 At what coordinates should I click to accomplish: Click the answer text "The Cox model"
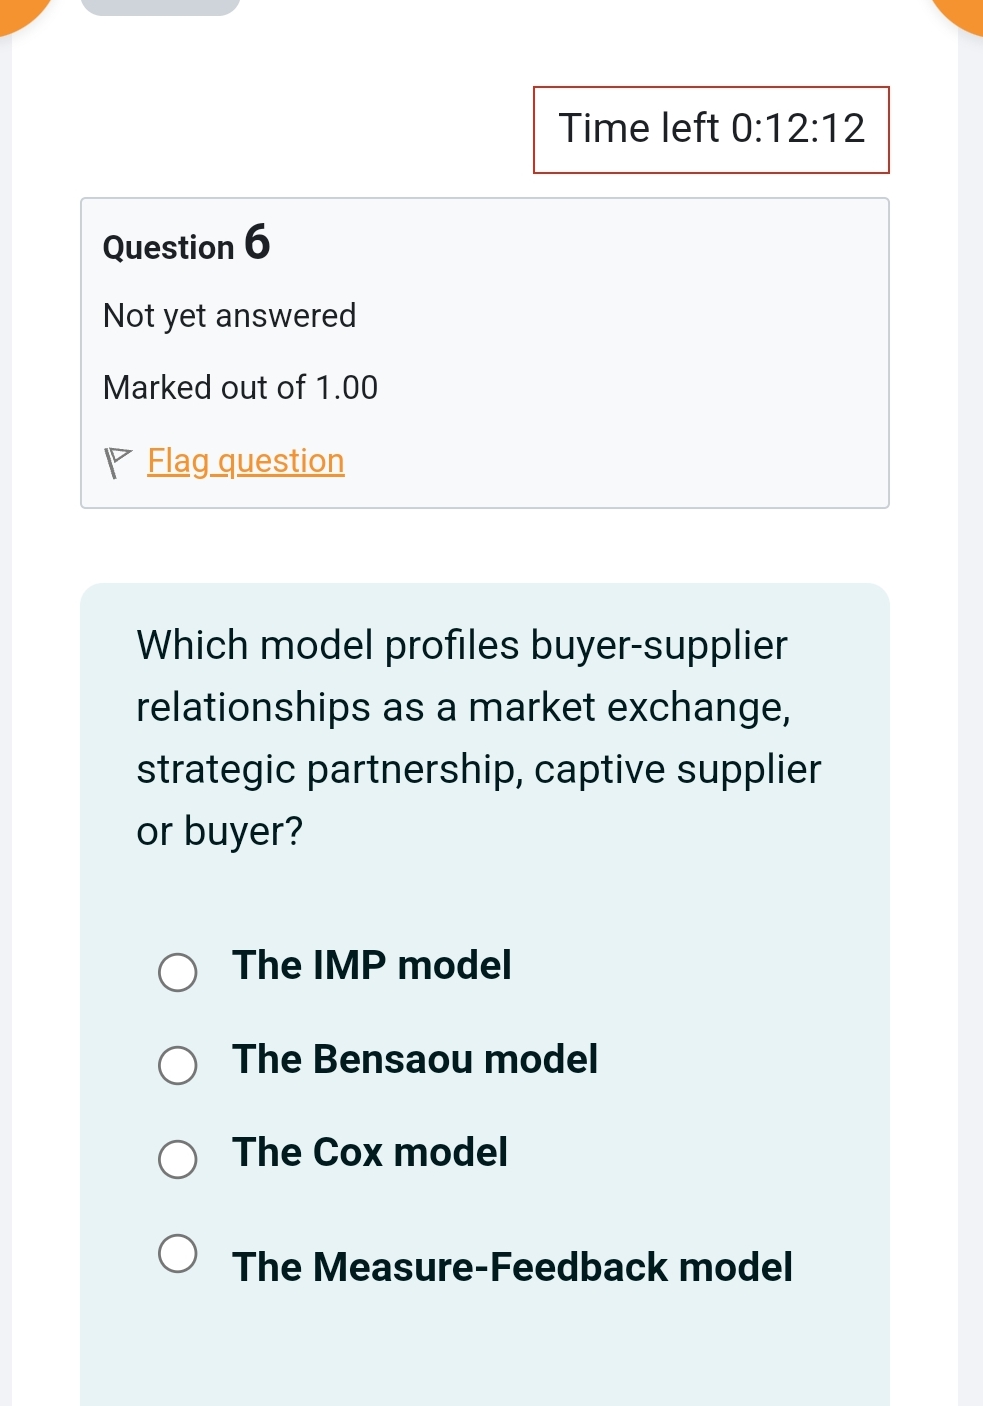pyautogui.click(x=370, y=1153)
